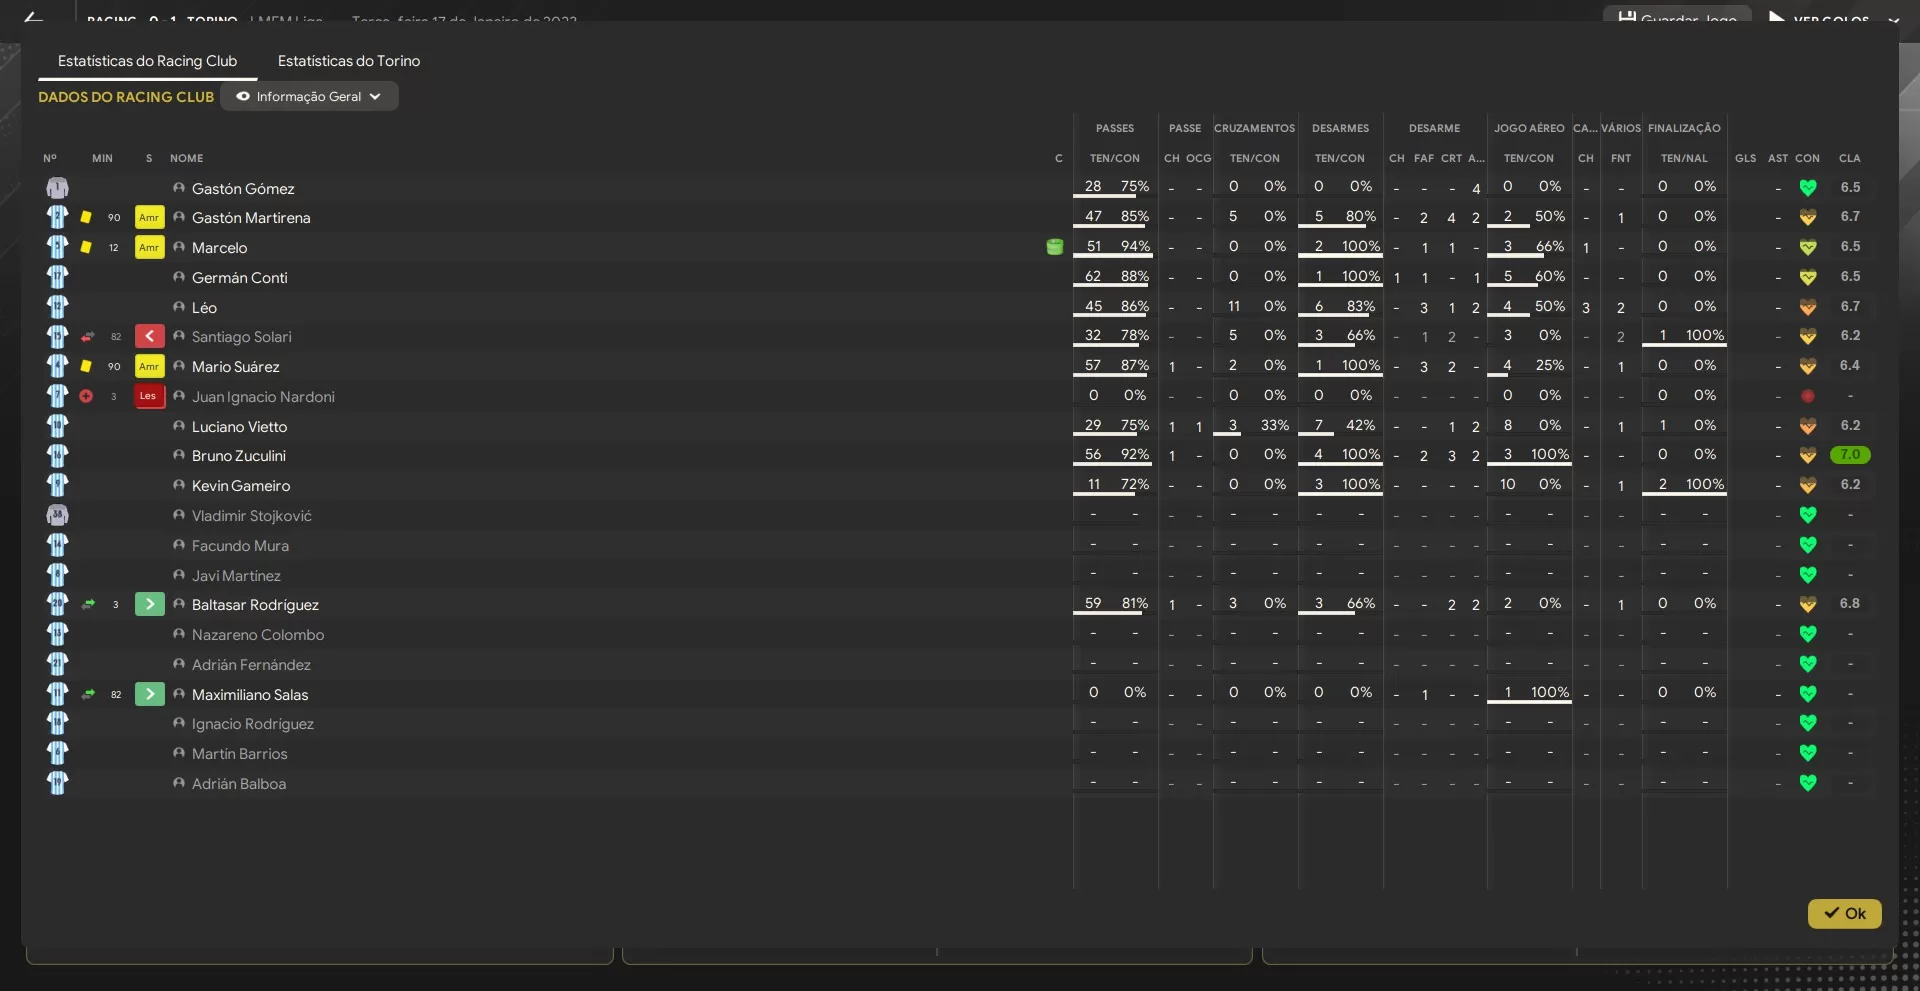Image resolution: width=1920 pixels, height=991 pixels.
Task: Sort by MIN column header
Action: click(x=102, y=158)
